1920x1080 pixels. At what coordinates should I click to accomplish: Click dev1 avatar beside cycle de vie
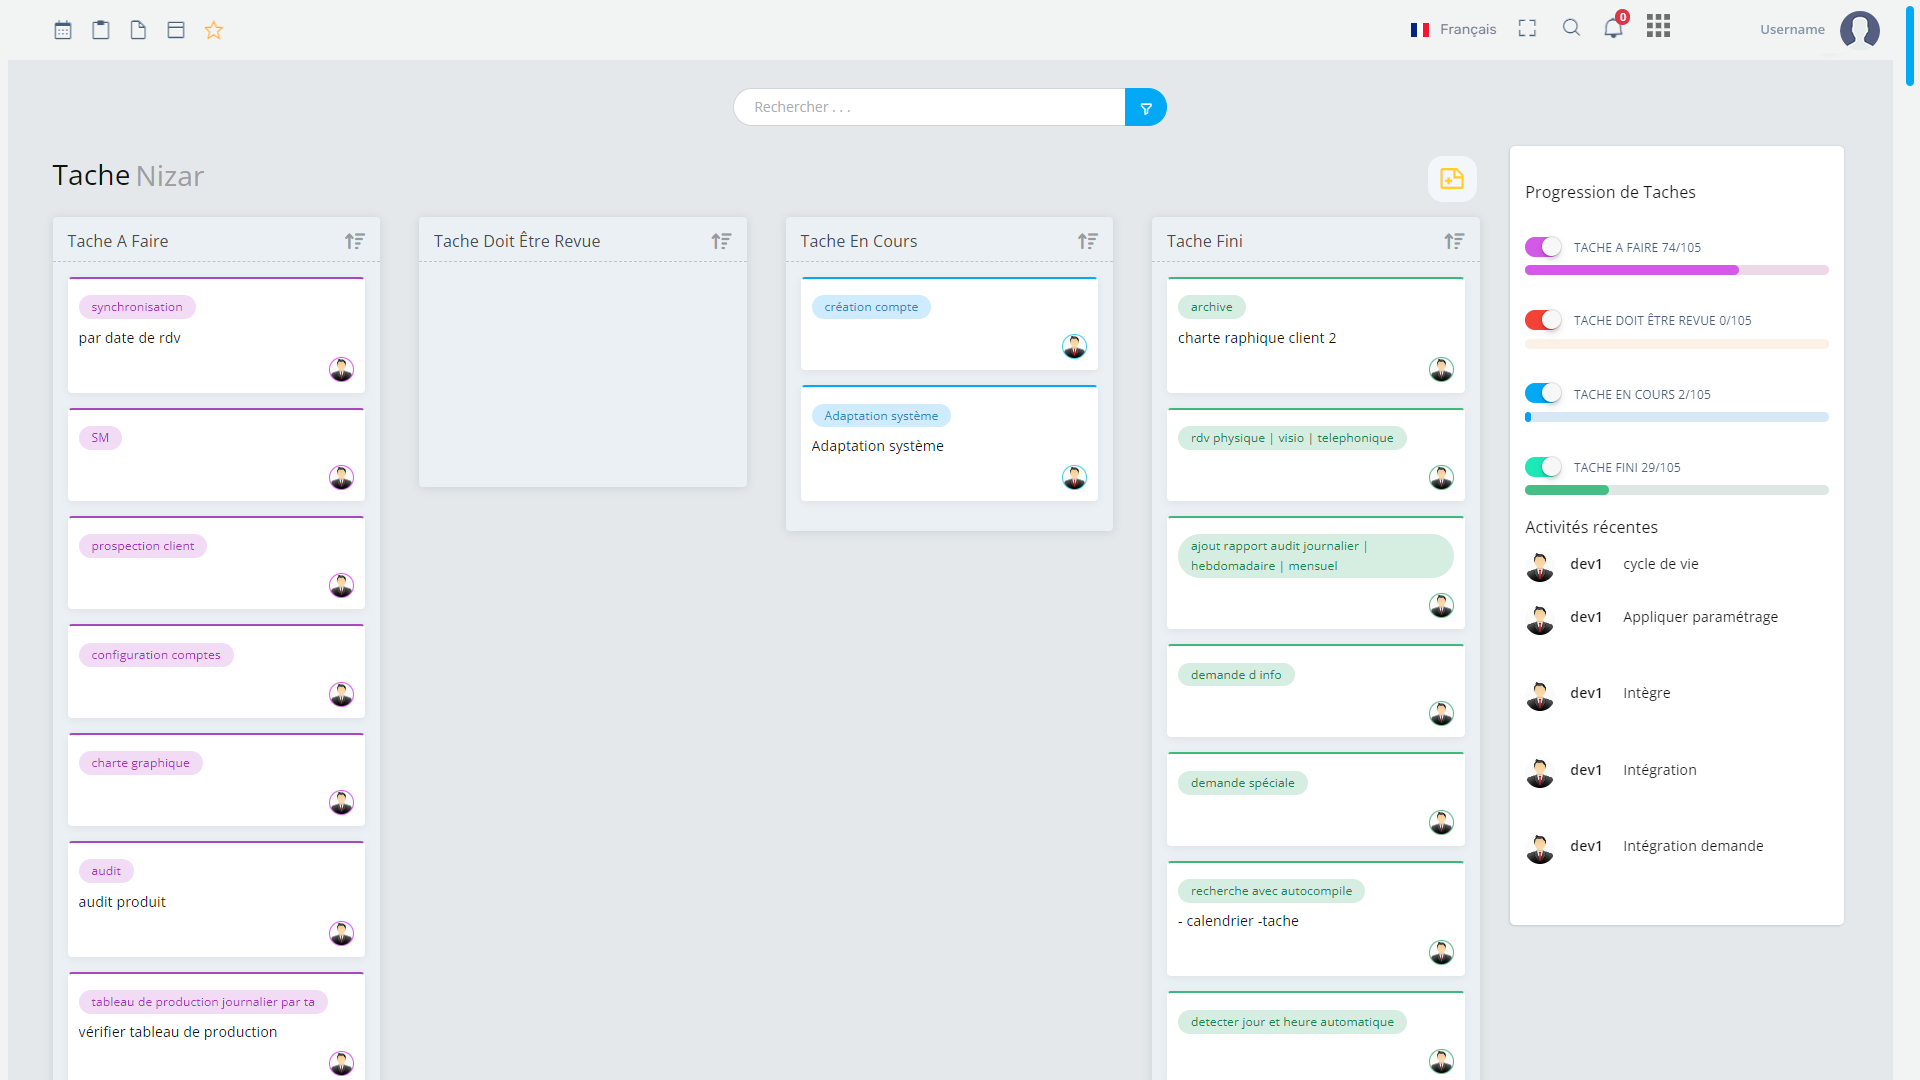coord(1540,566)
